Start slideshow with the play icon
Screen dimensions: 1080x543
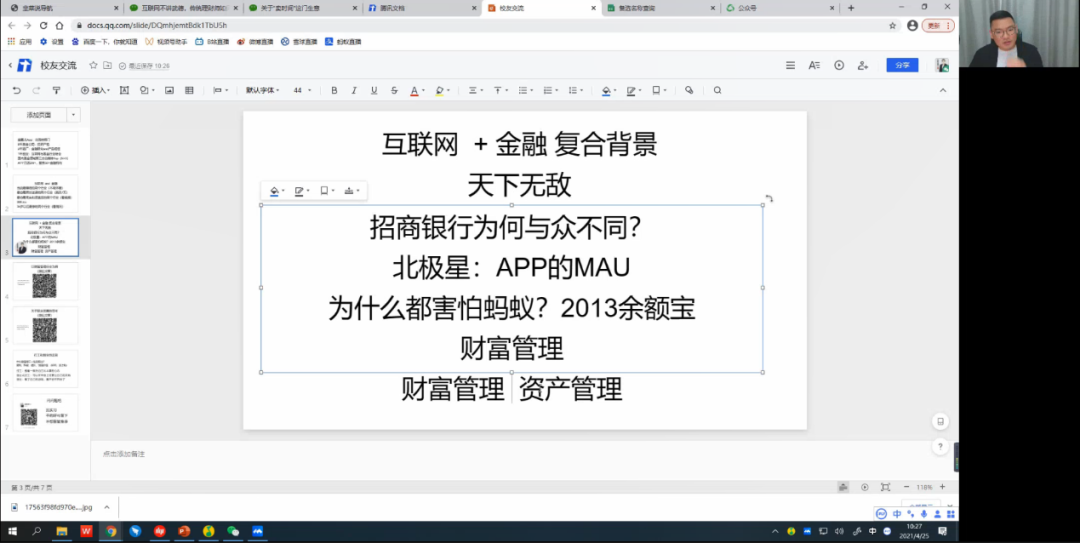tap(839, 65)
